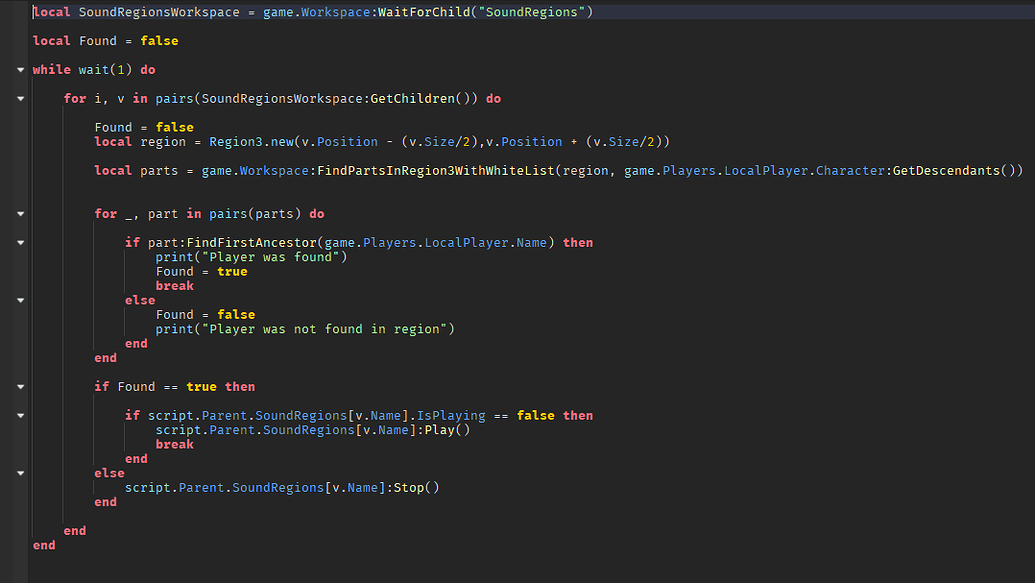Collapse the else branch printing not found message
The height and width of the screenshot is (583, 1035).
click(20, 300)
